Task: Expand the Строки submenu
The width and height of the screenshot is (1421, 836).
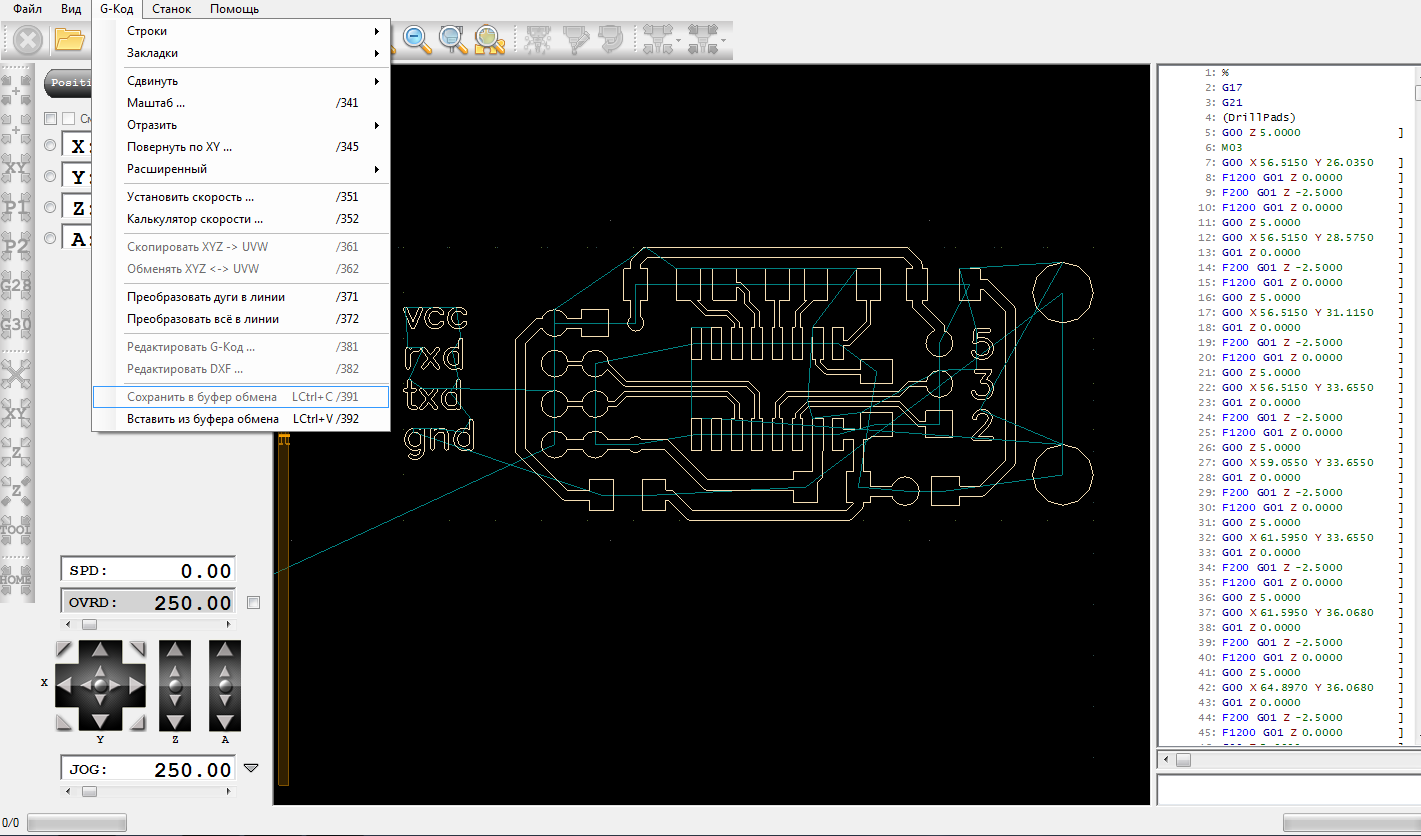Action: [x=240, y=31]
